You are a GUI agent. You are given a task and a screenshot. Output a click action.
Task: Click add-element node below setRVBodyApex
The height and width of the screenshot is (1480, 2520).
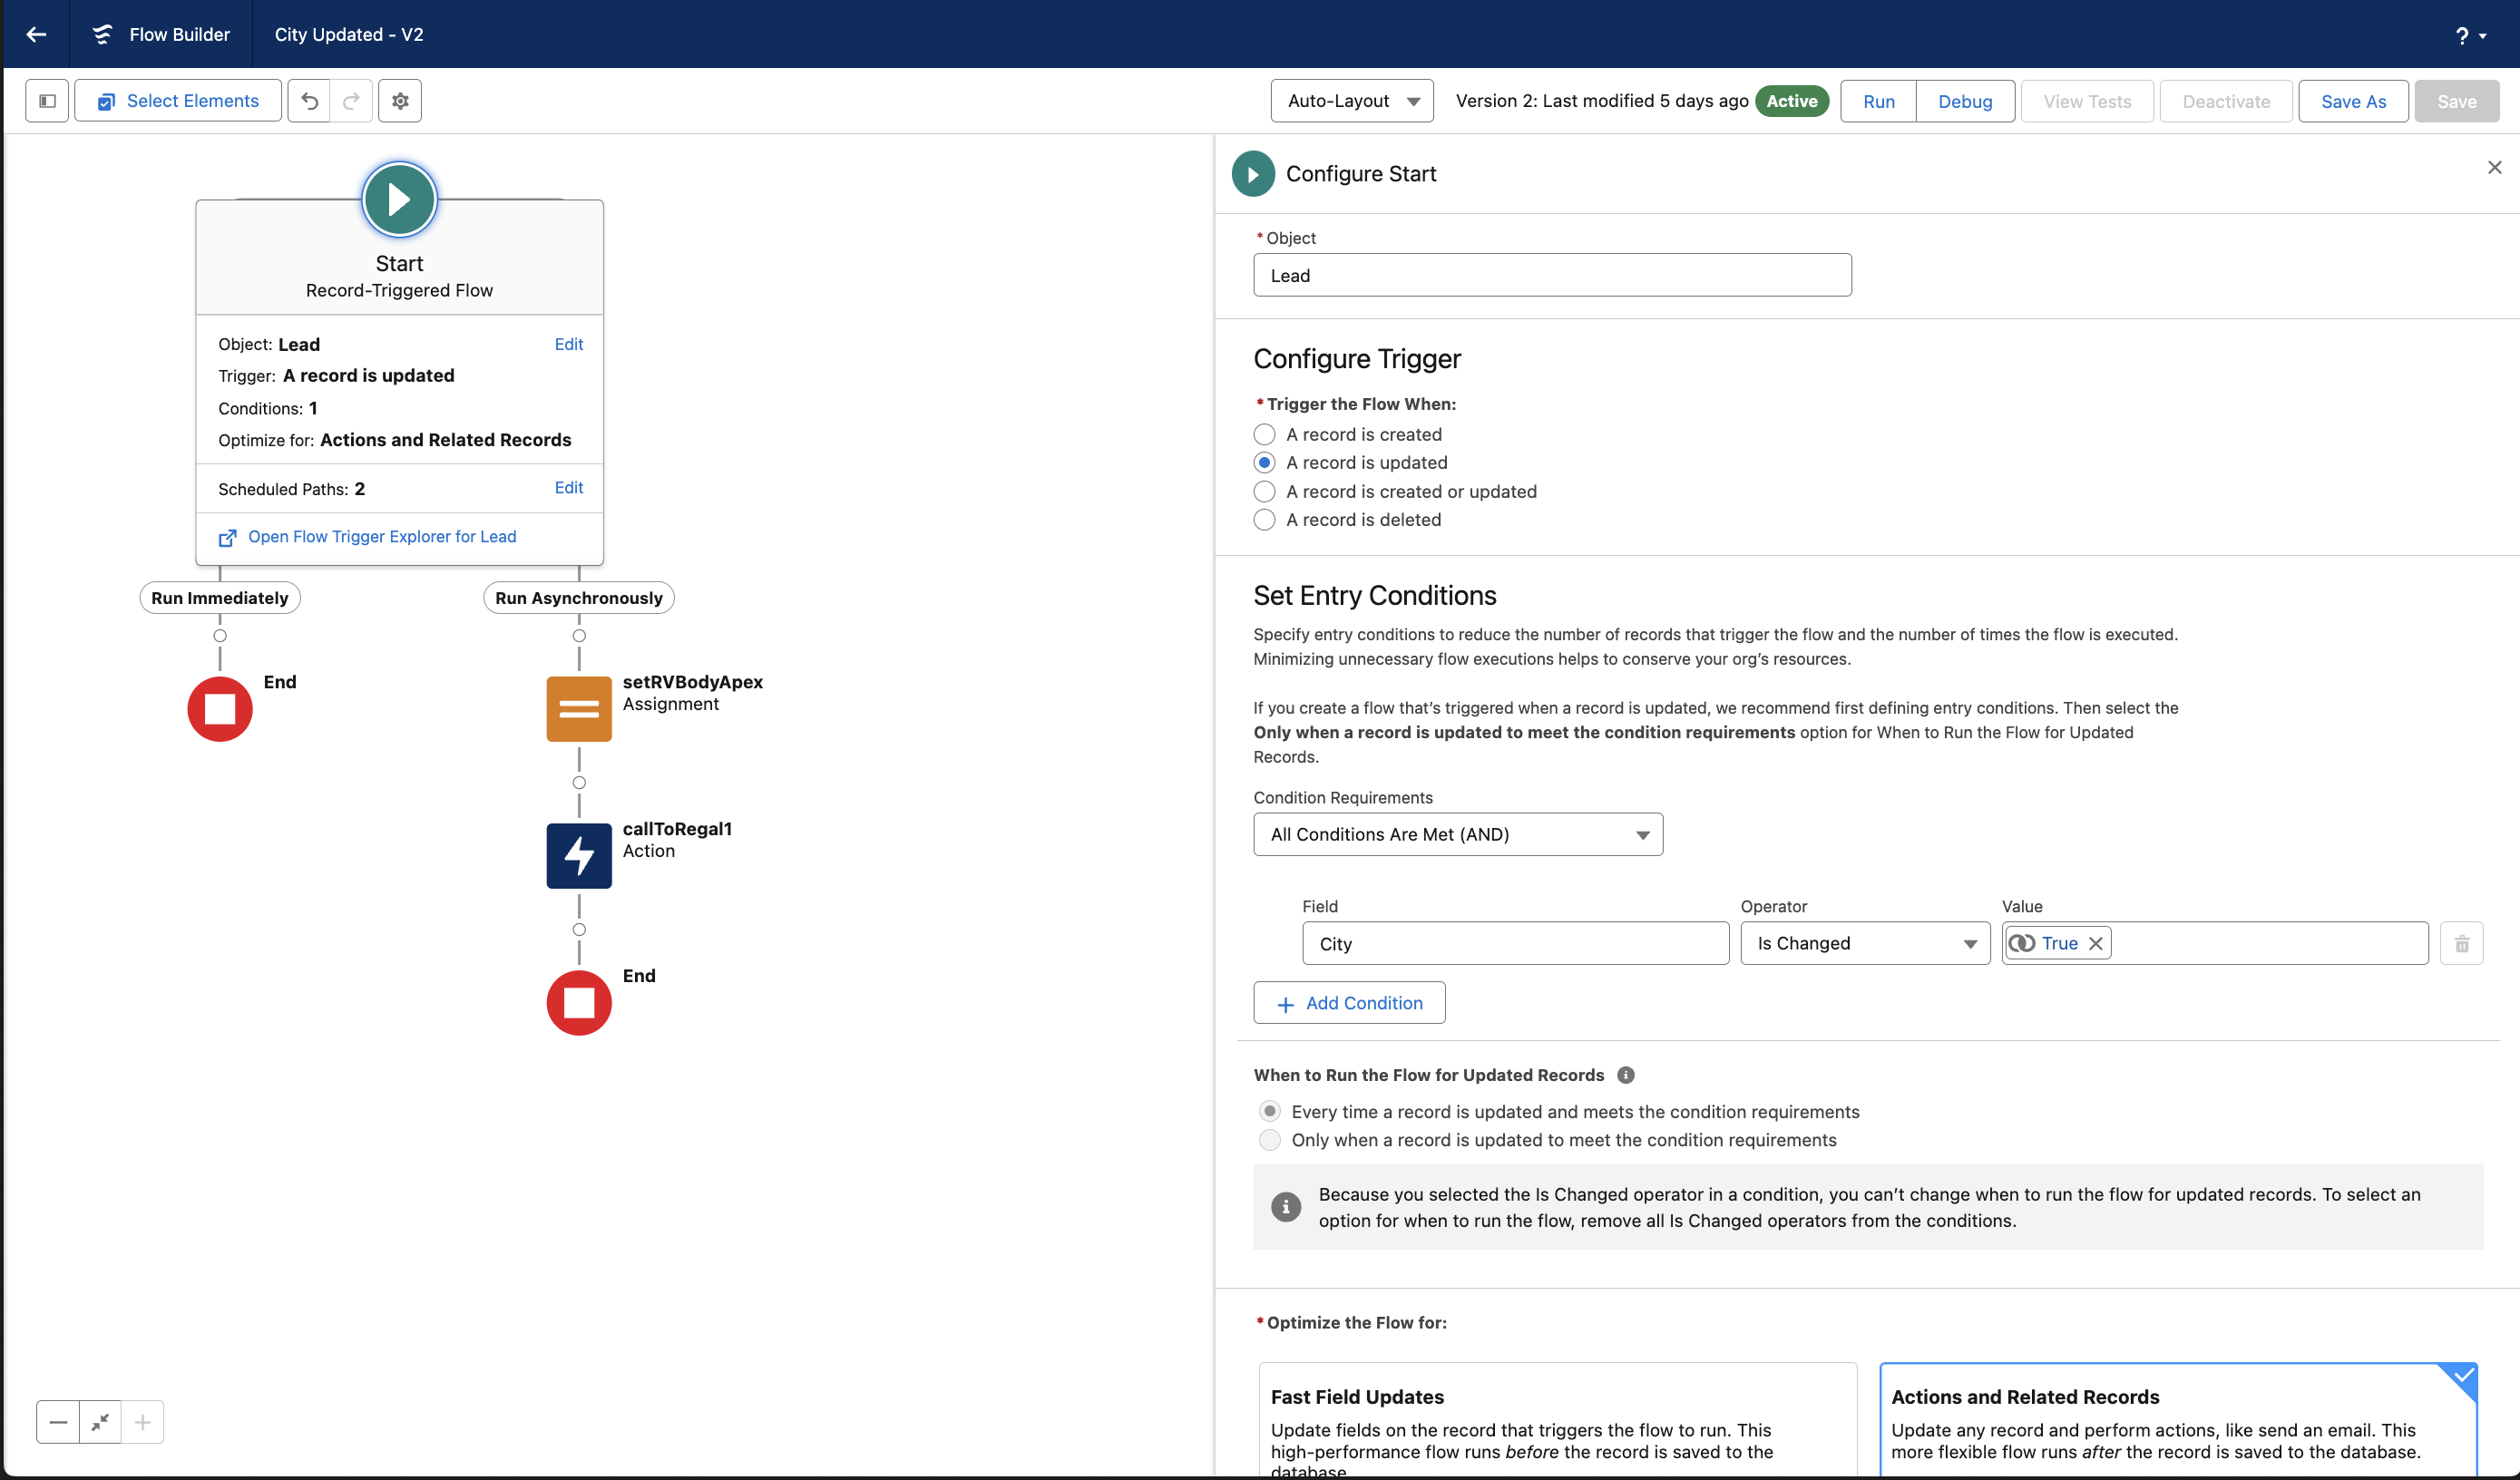pos(579,783)
